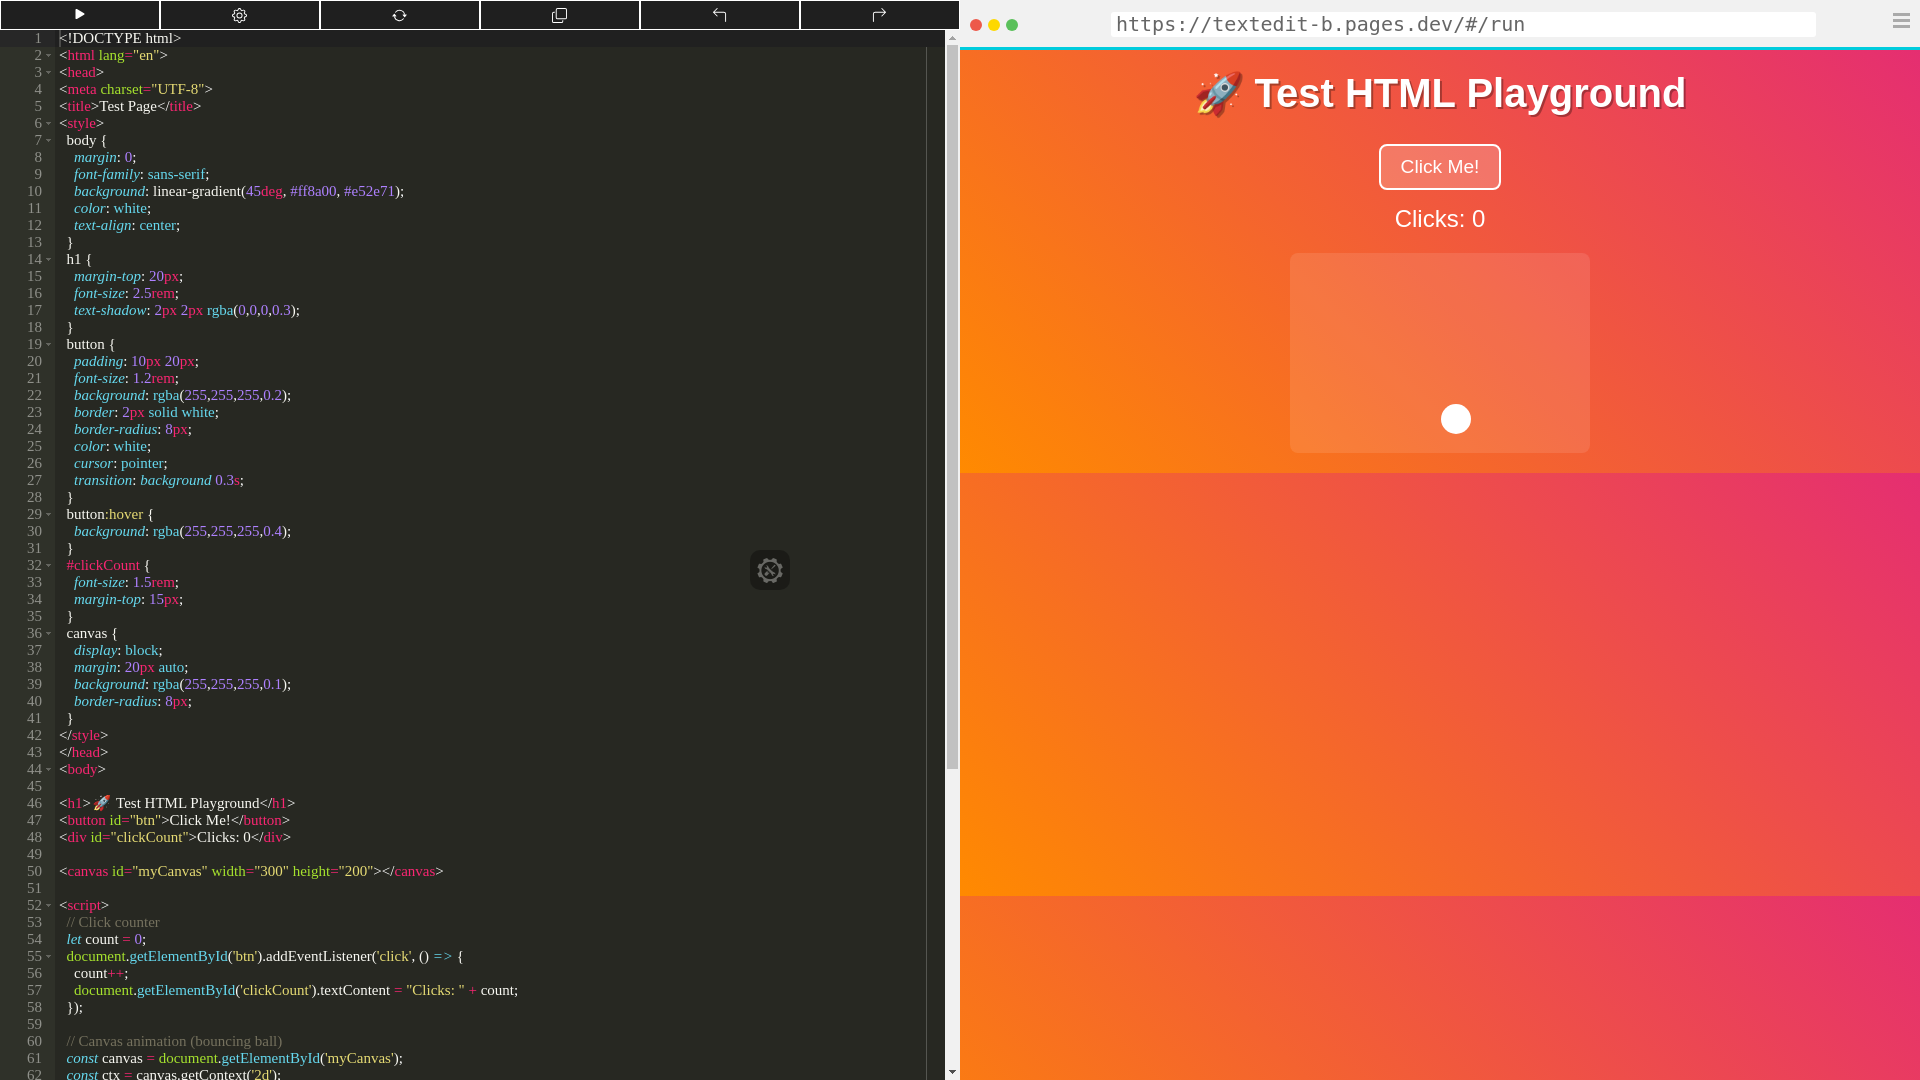The width and height of the screenshot is (1920, 1080).
Task: Click the 'Click Me!' button in the preview
Action: [x=1439, y=167]
